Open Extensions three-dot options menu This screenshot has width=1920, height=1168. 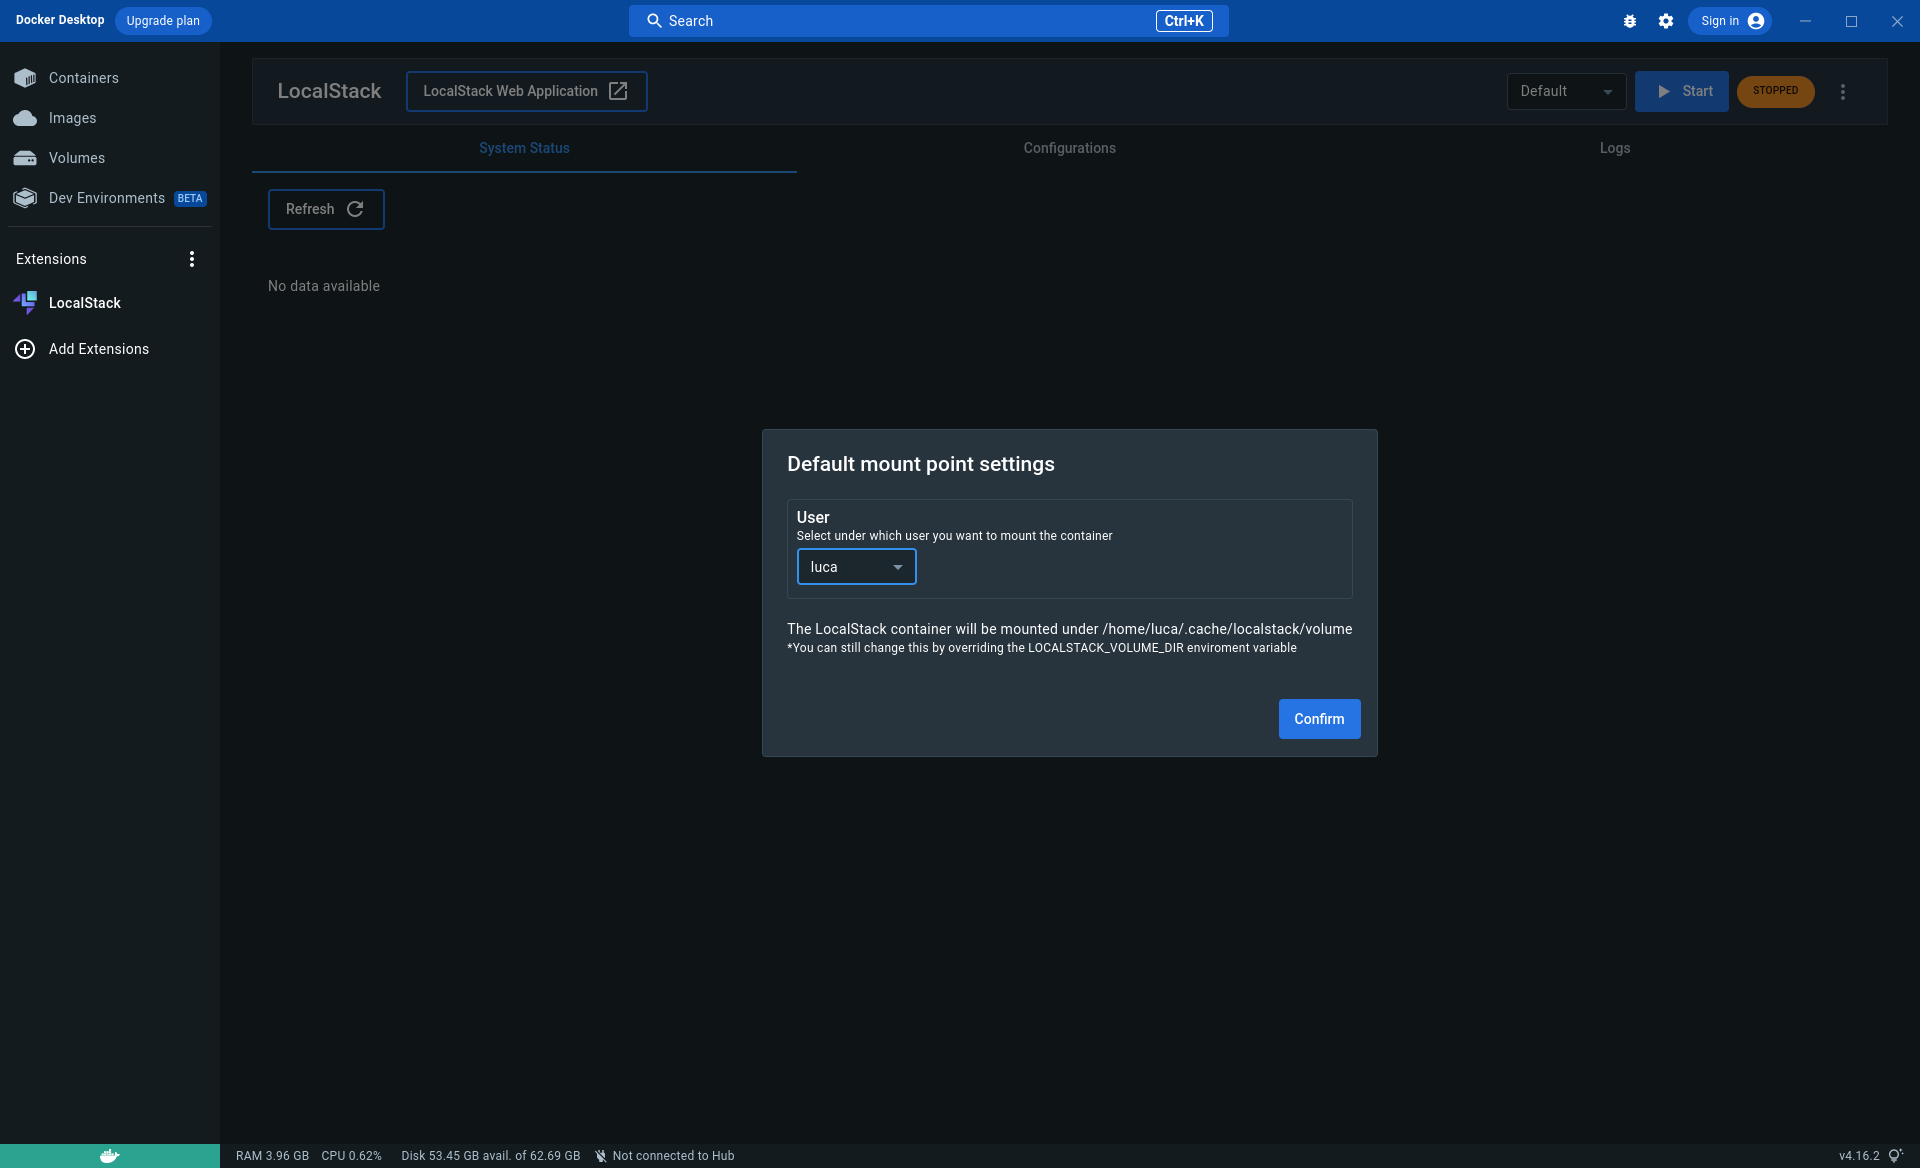(192, 259)
